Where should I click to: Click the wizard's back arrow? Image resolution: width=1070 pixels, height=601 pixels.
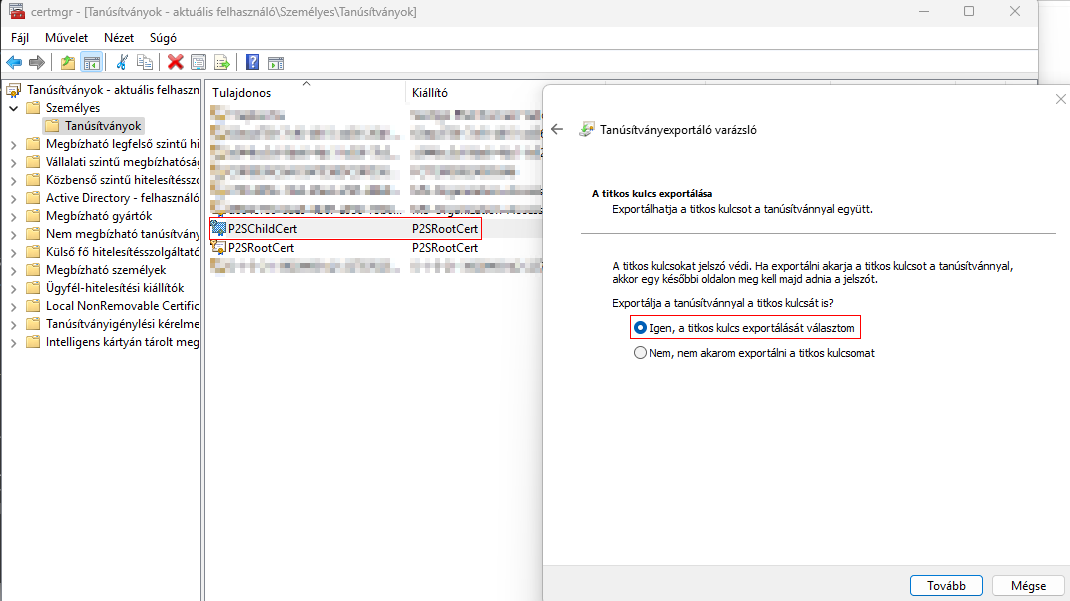tap(558, 129)
